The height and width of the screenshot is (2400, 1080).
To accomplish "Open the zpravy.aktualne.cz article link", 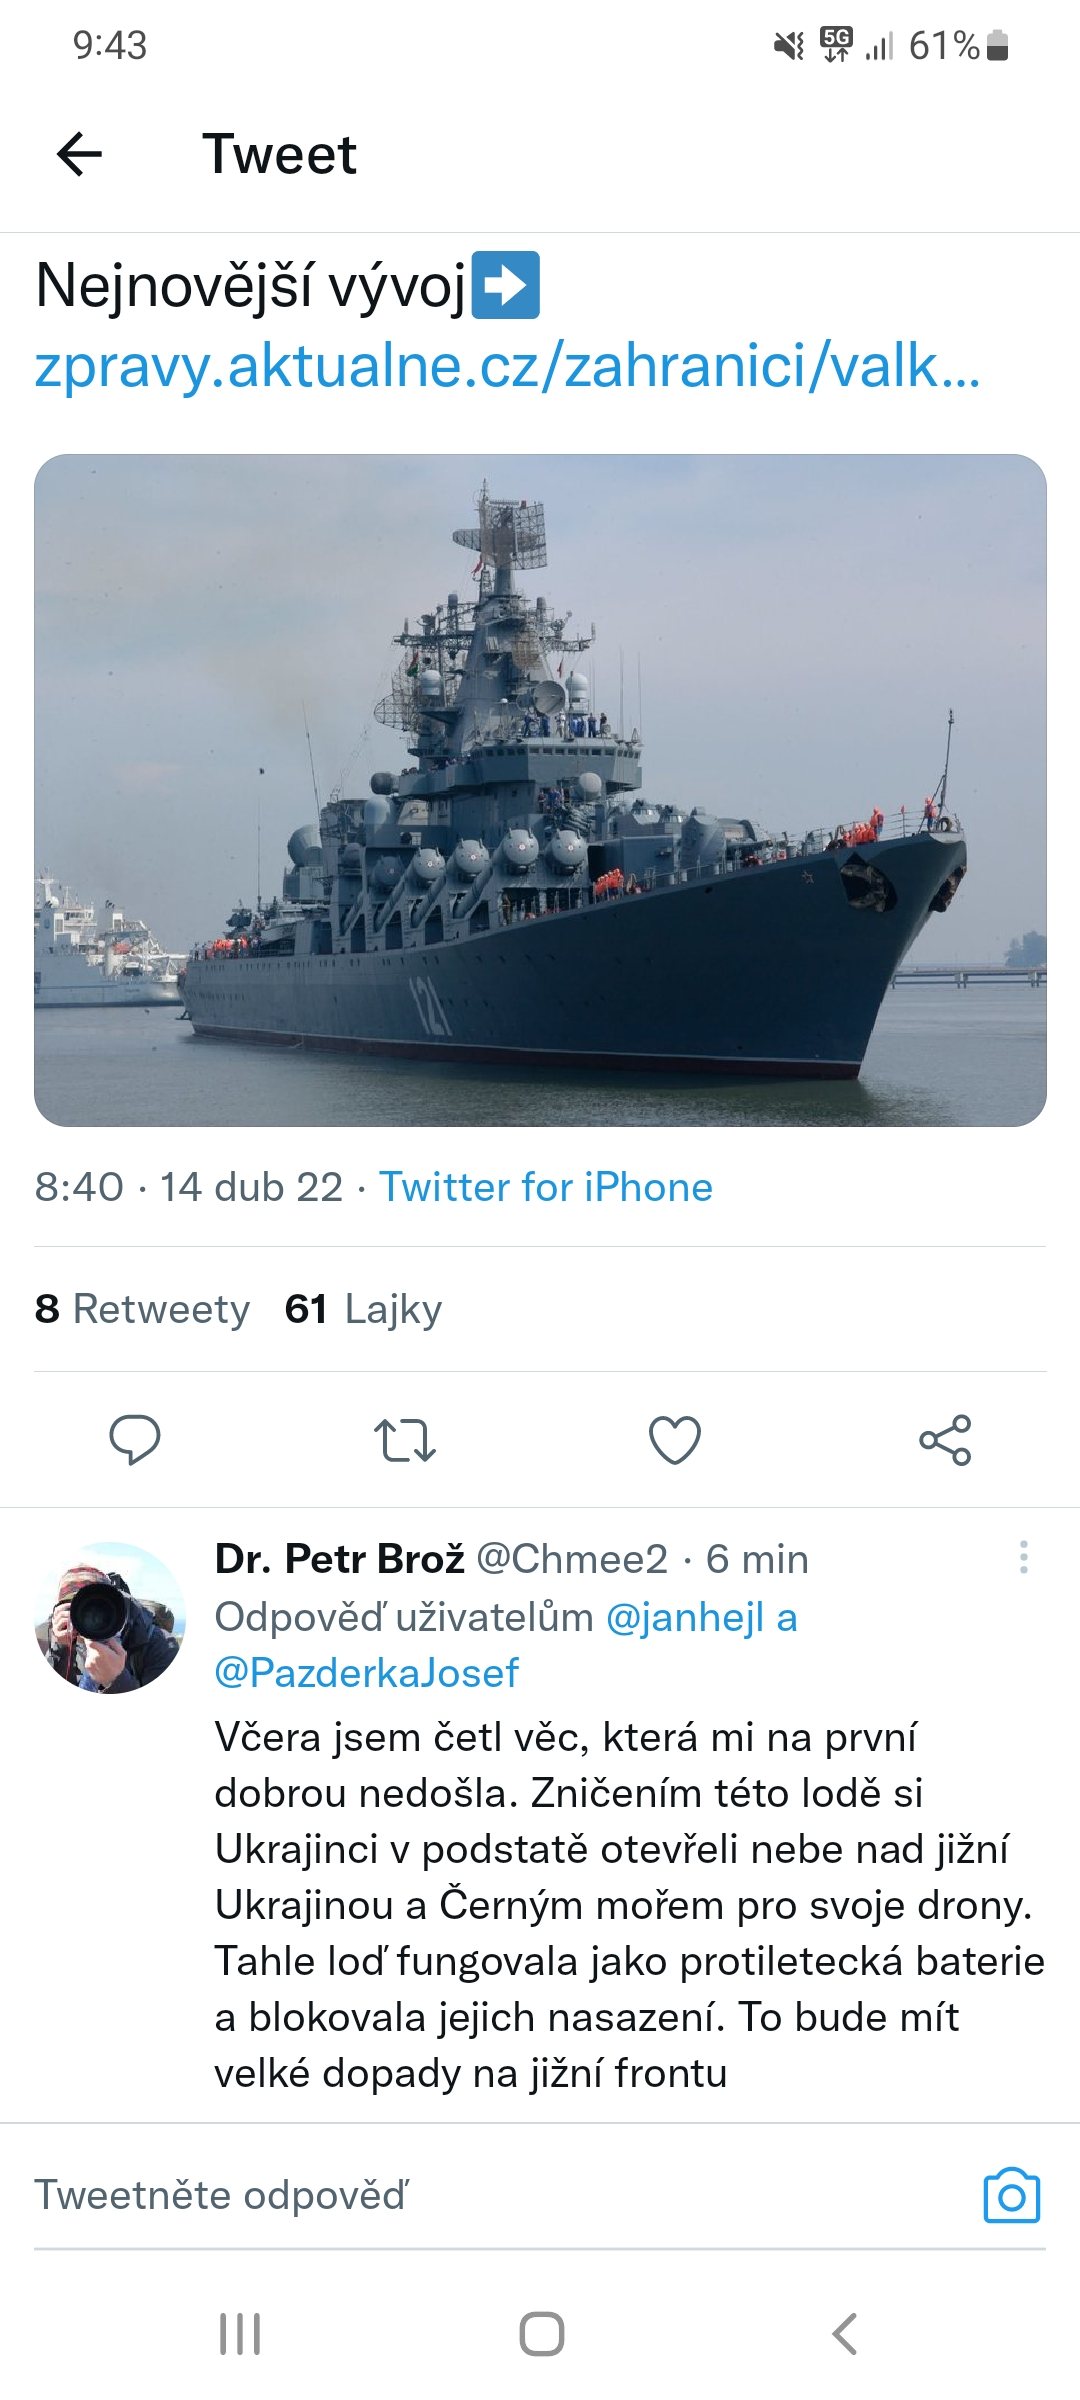I will pyautogui.click(x=507, y=366).
